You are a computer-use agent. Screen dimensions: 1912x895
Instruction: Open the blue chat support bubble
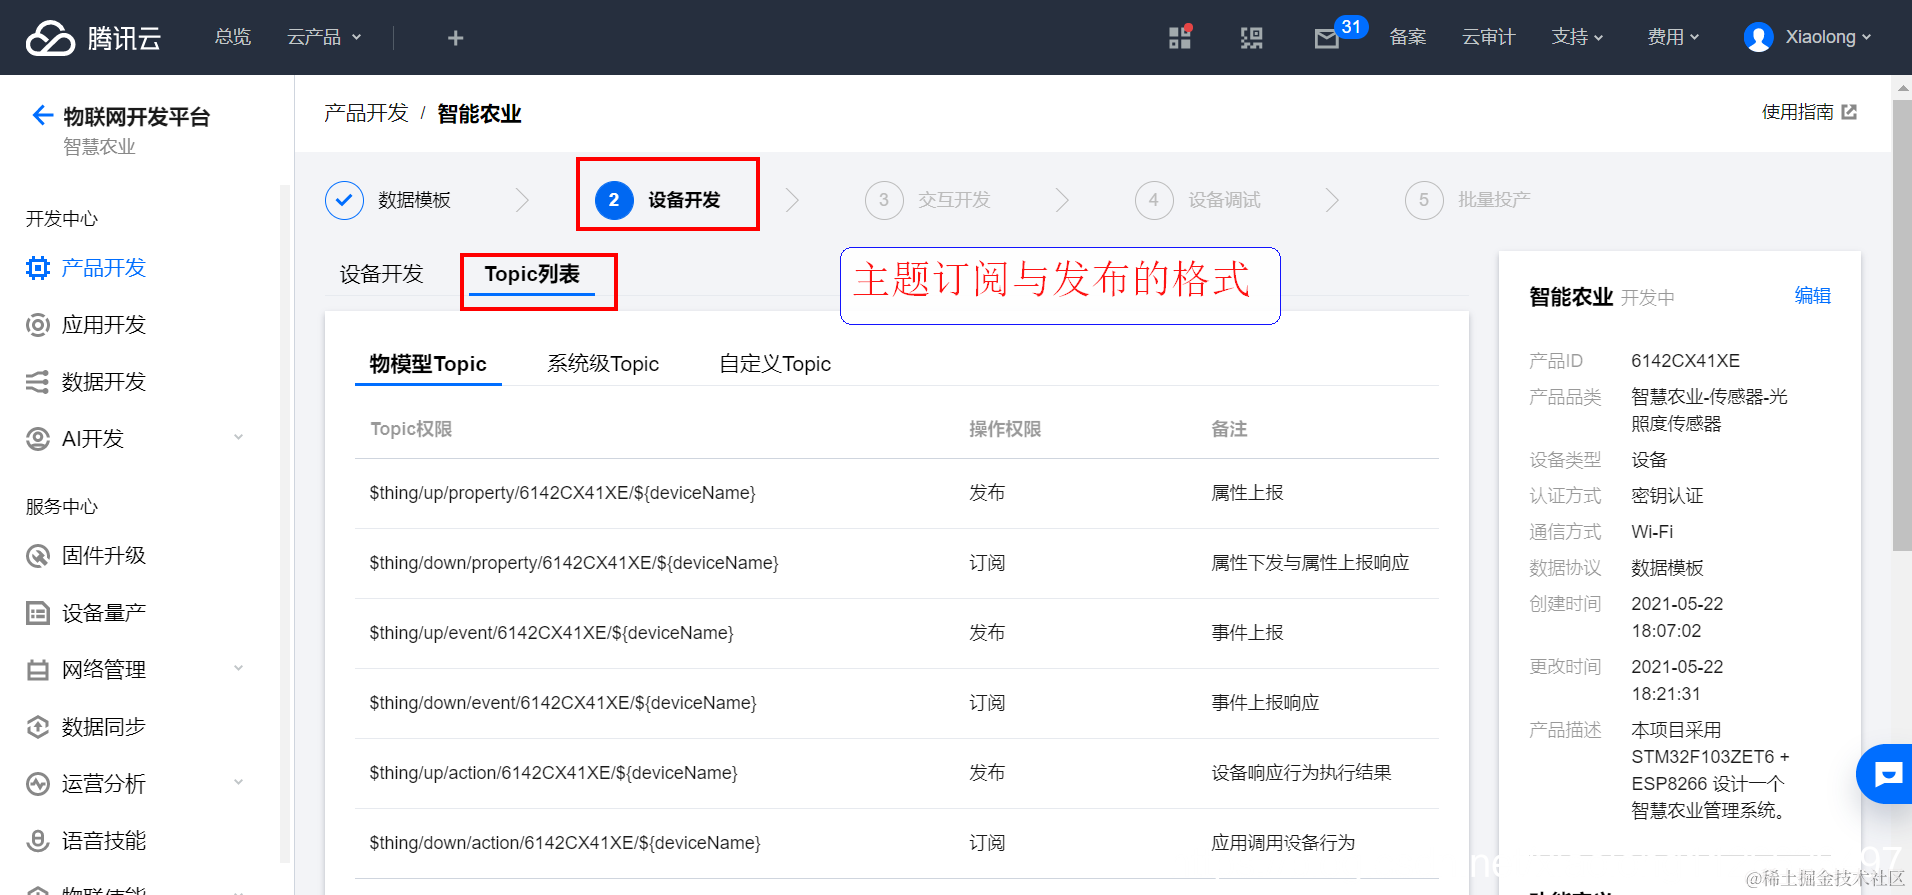pos(1886,774)
